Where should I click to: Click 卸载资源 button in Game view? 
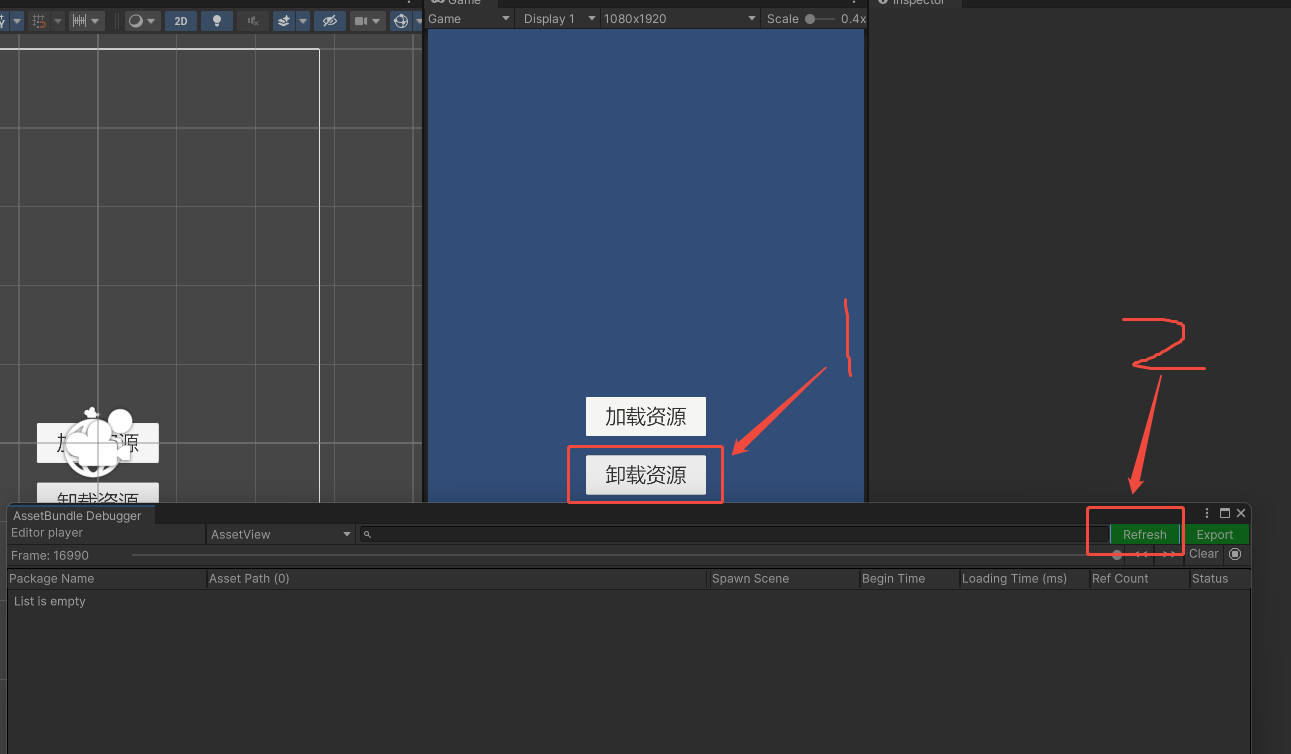click(646, 475)
